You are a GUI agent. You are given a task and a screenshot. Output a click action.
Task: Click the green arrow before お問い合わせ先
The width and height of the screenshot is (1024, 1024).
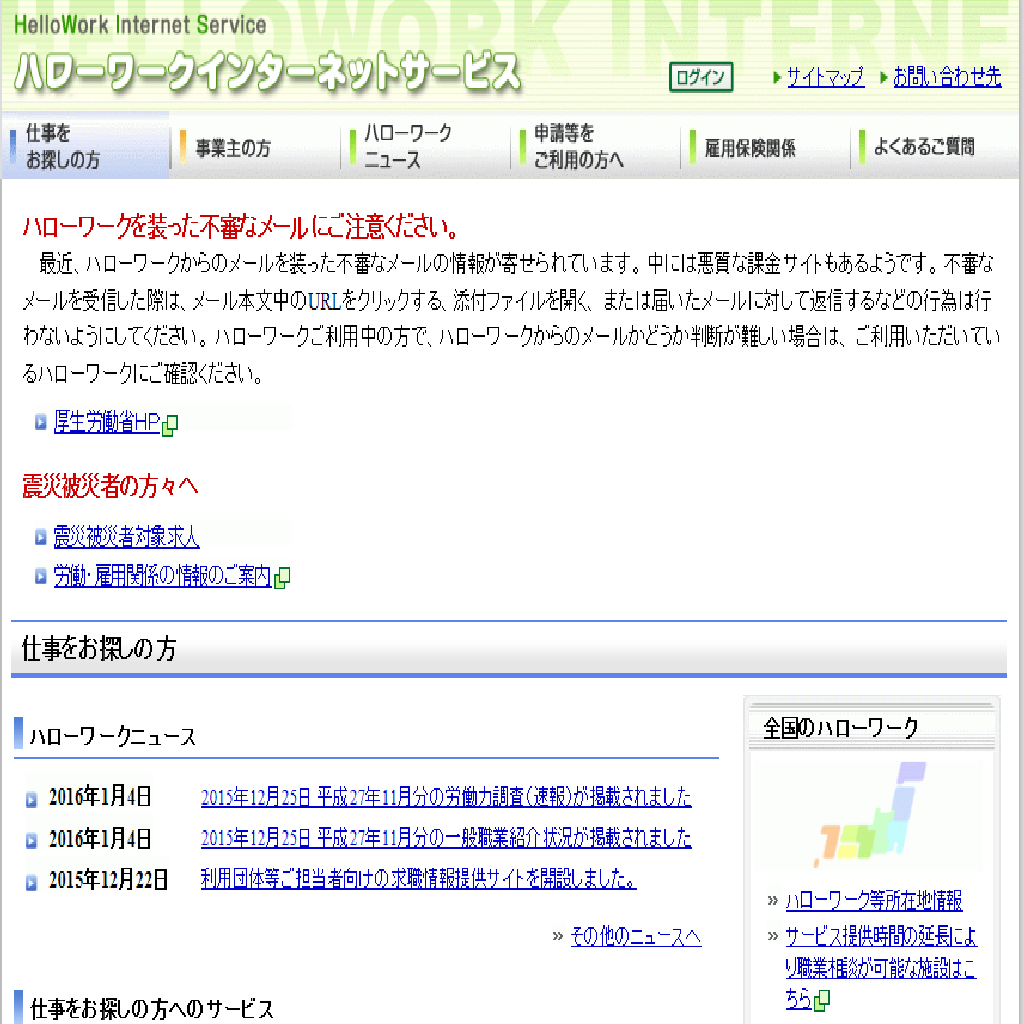pos(884,78)
